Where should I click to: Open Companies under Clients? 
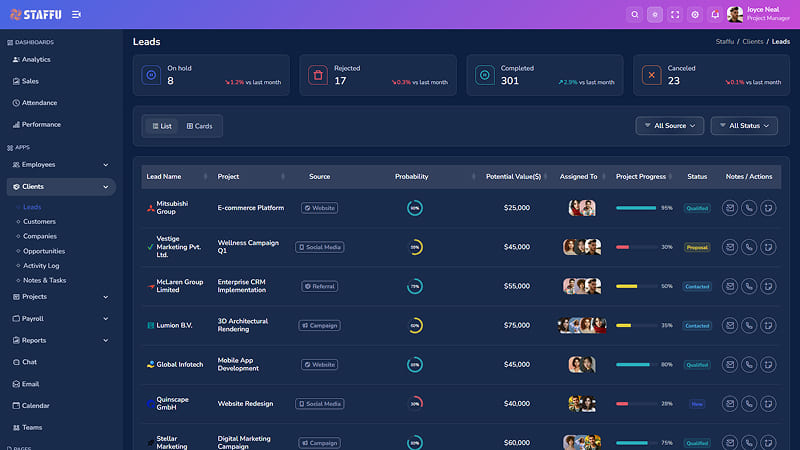40,236
